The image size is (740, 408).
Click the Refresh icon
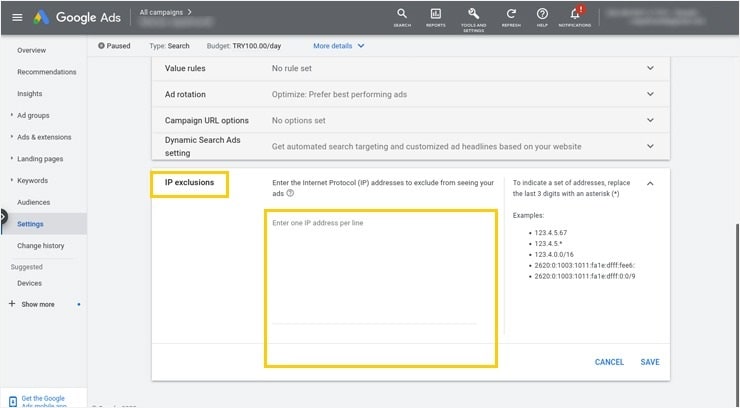(510, 14)
